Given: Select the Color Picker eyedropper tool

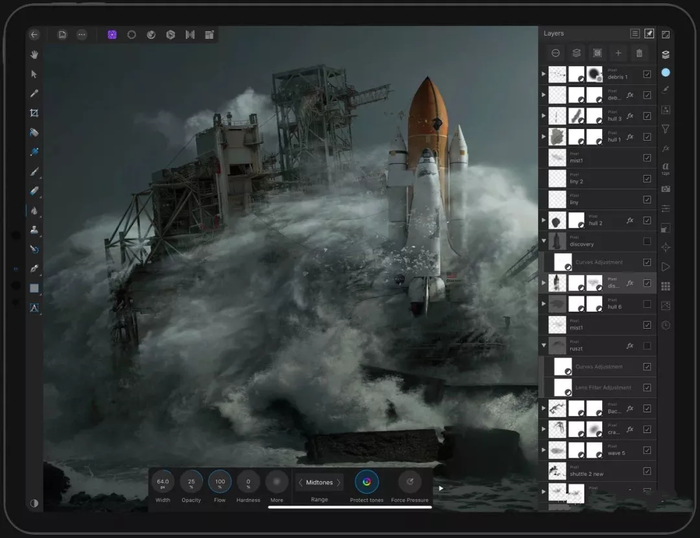Looking at the screenshot, I should [x=34, y=93].
